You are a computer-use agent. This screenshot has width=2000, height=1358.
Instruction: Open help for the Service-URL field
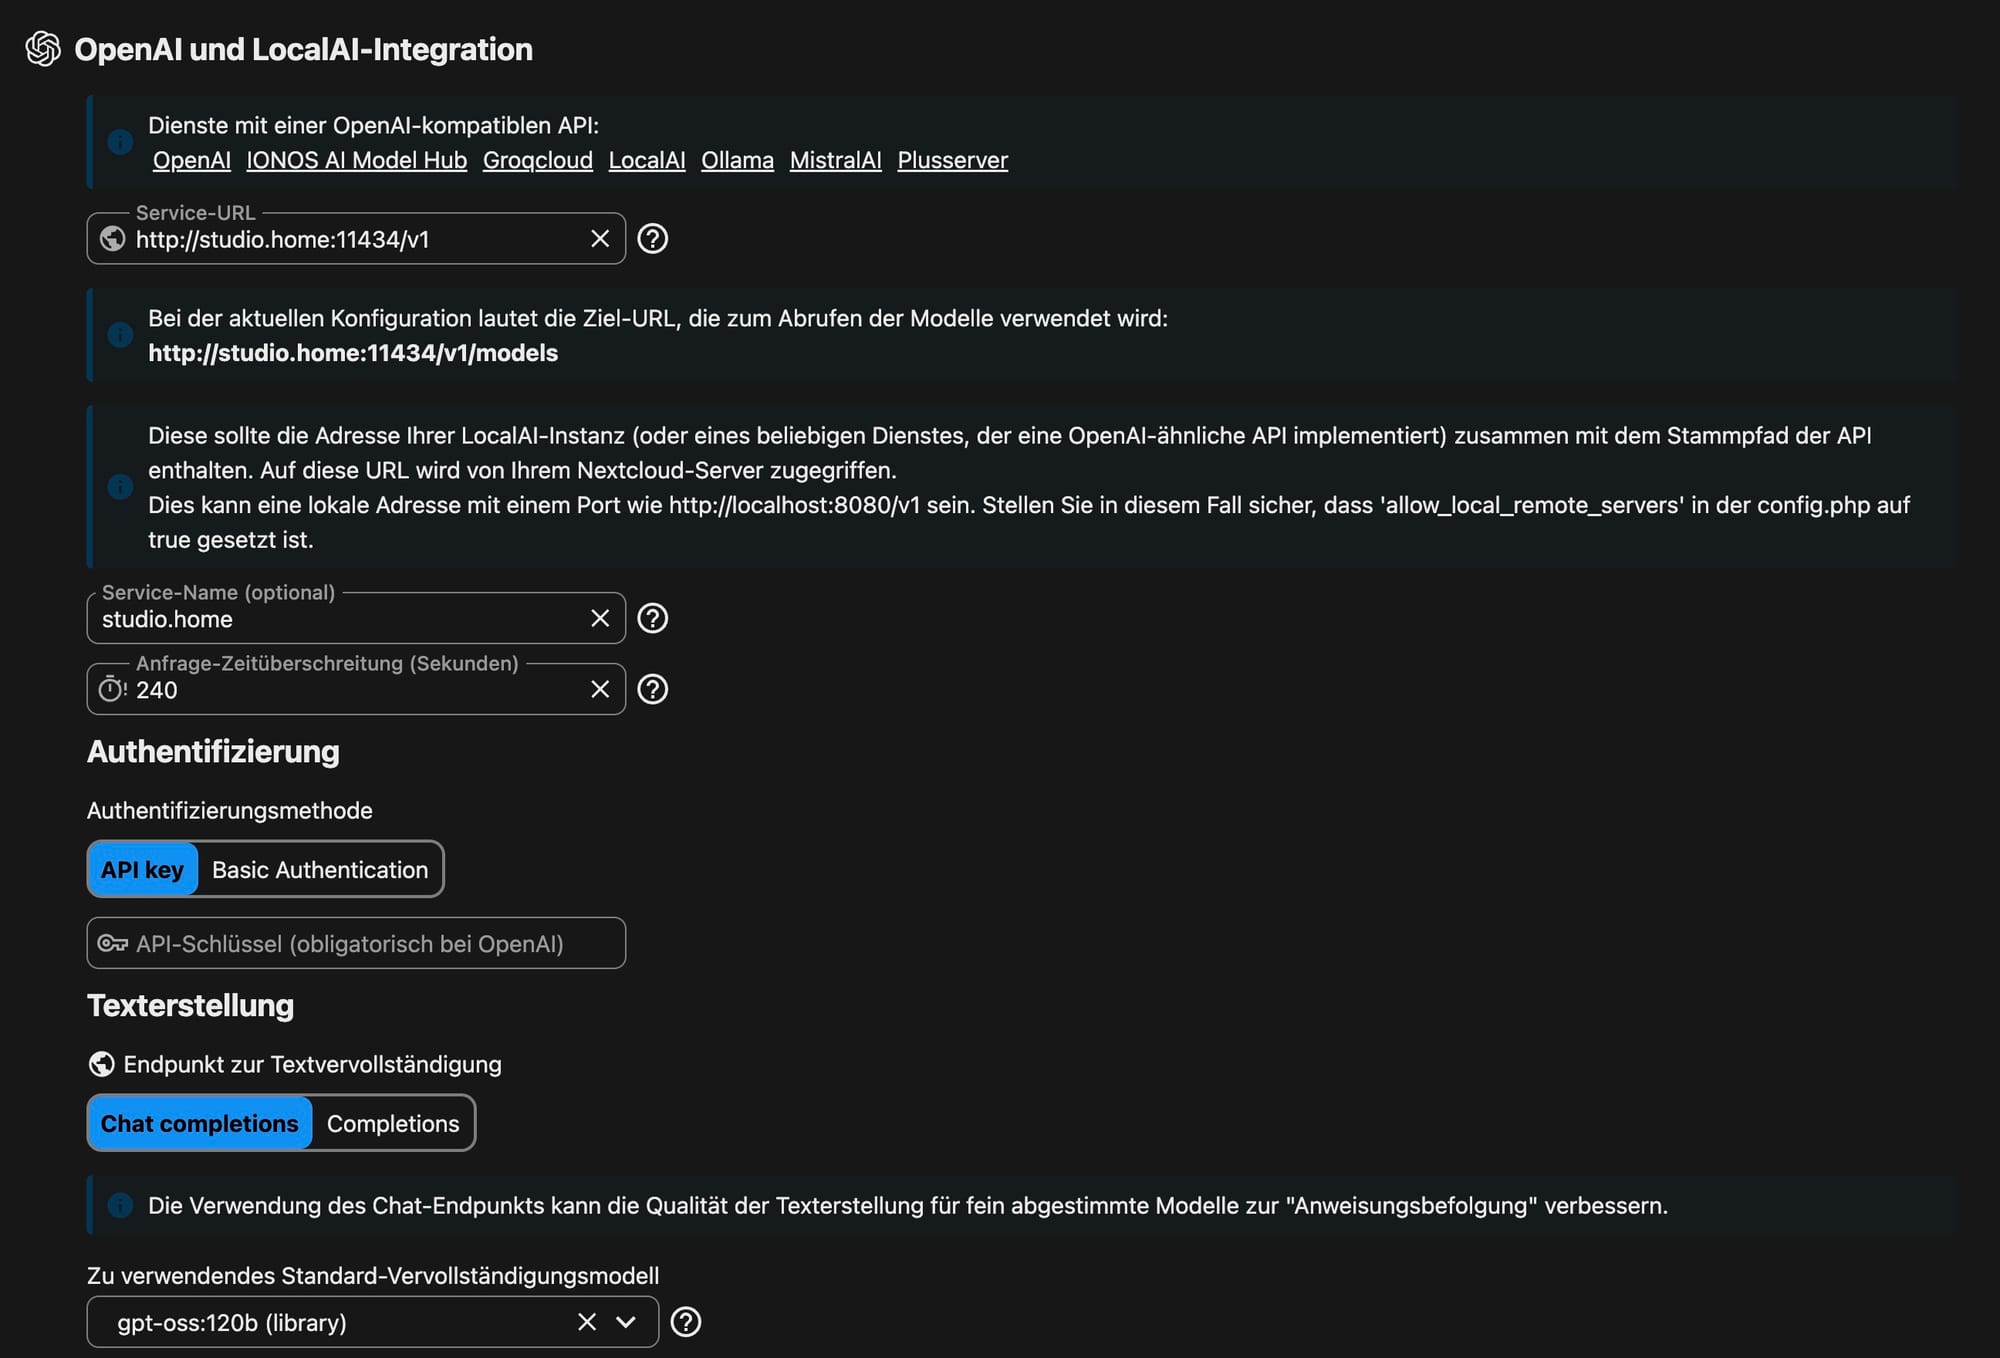[x=653, y=239]
